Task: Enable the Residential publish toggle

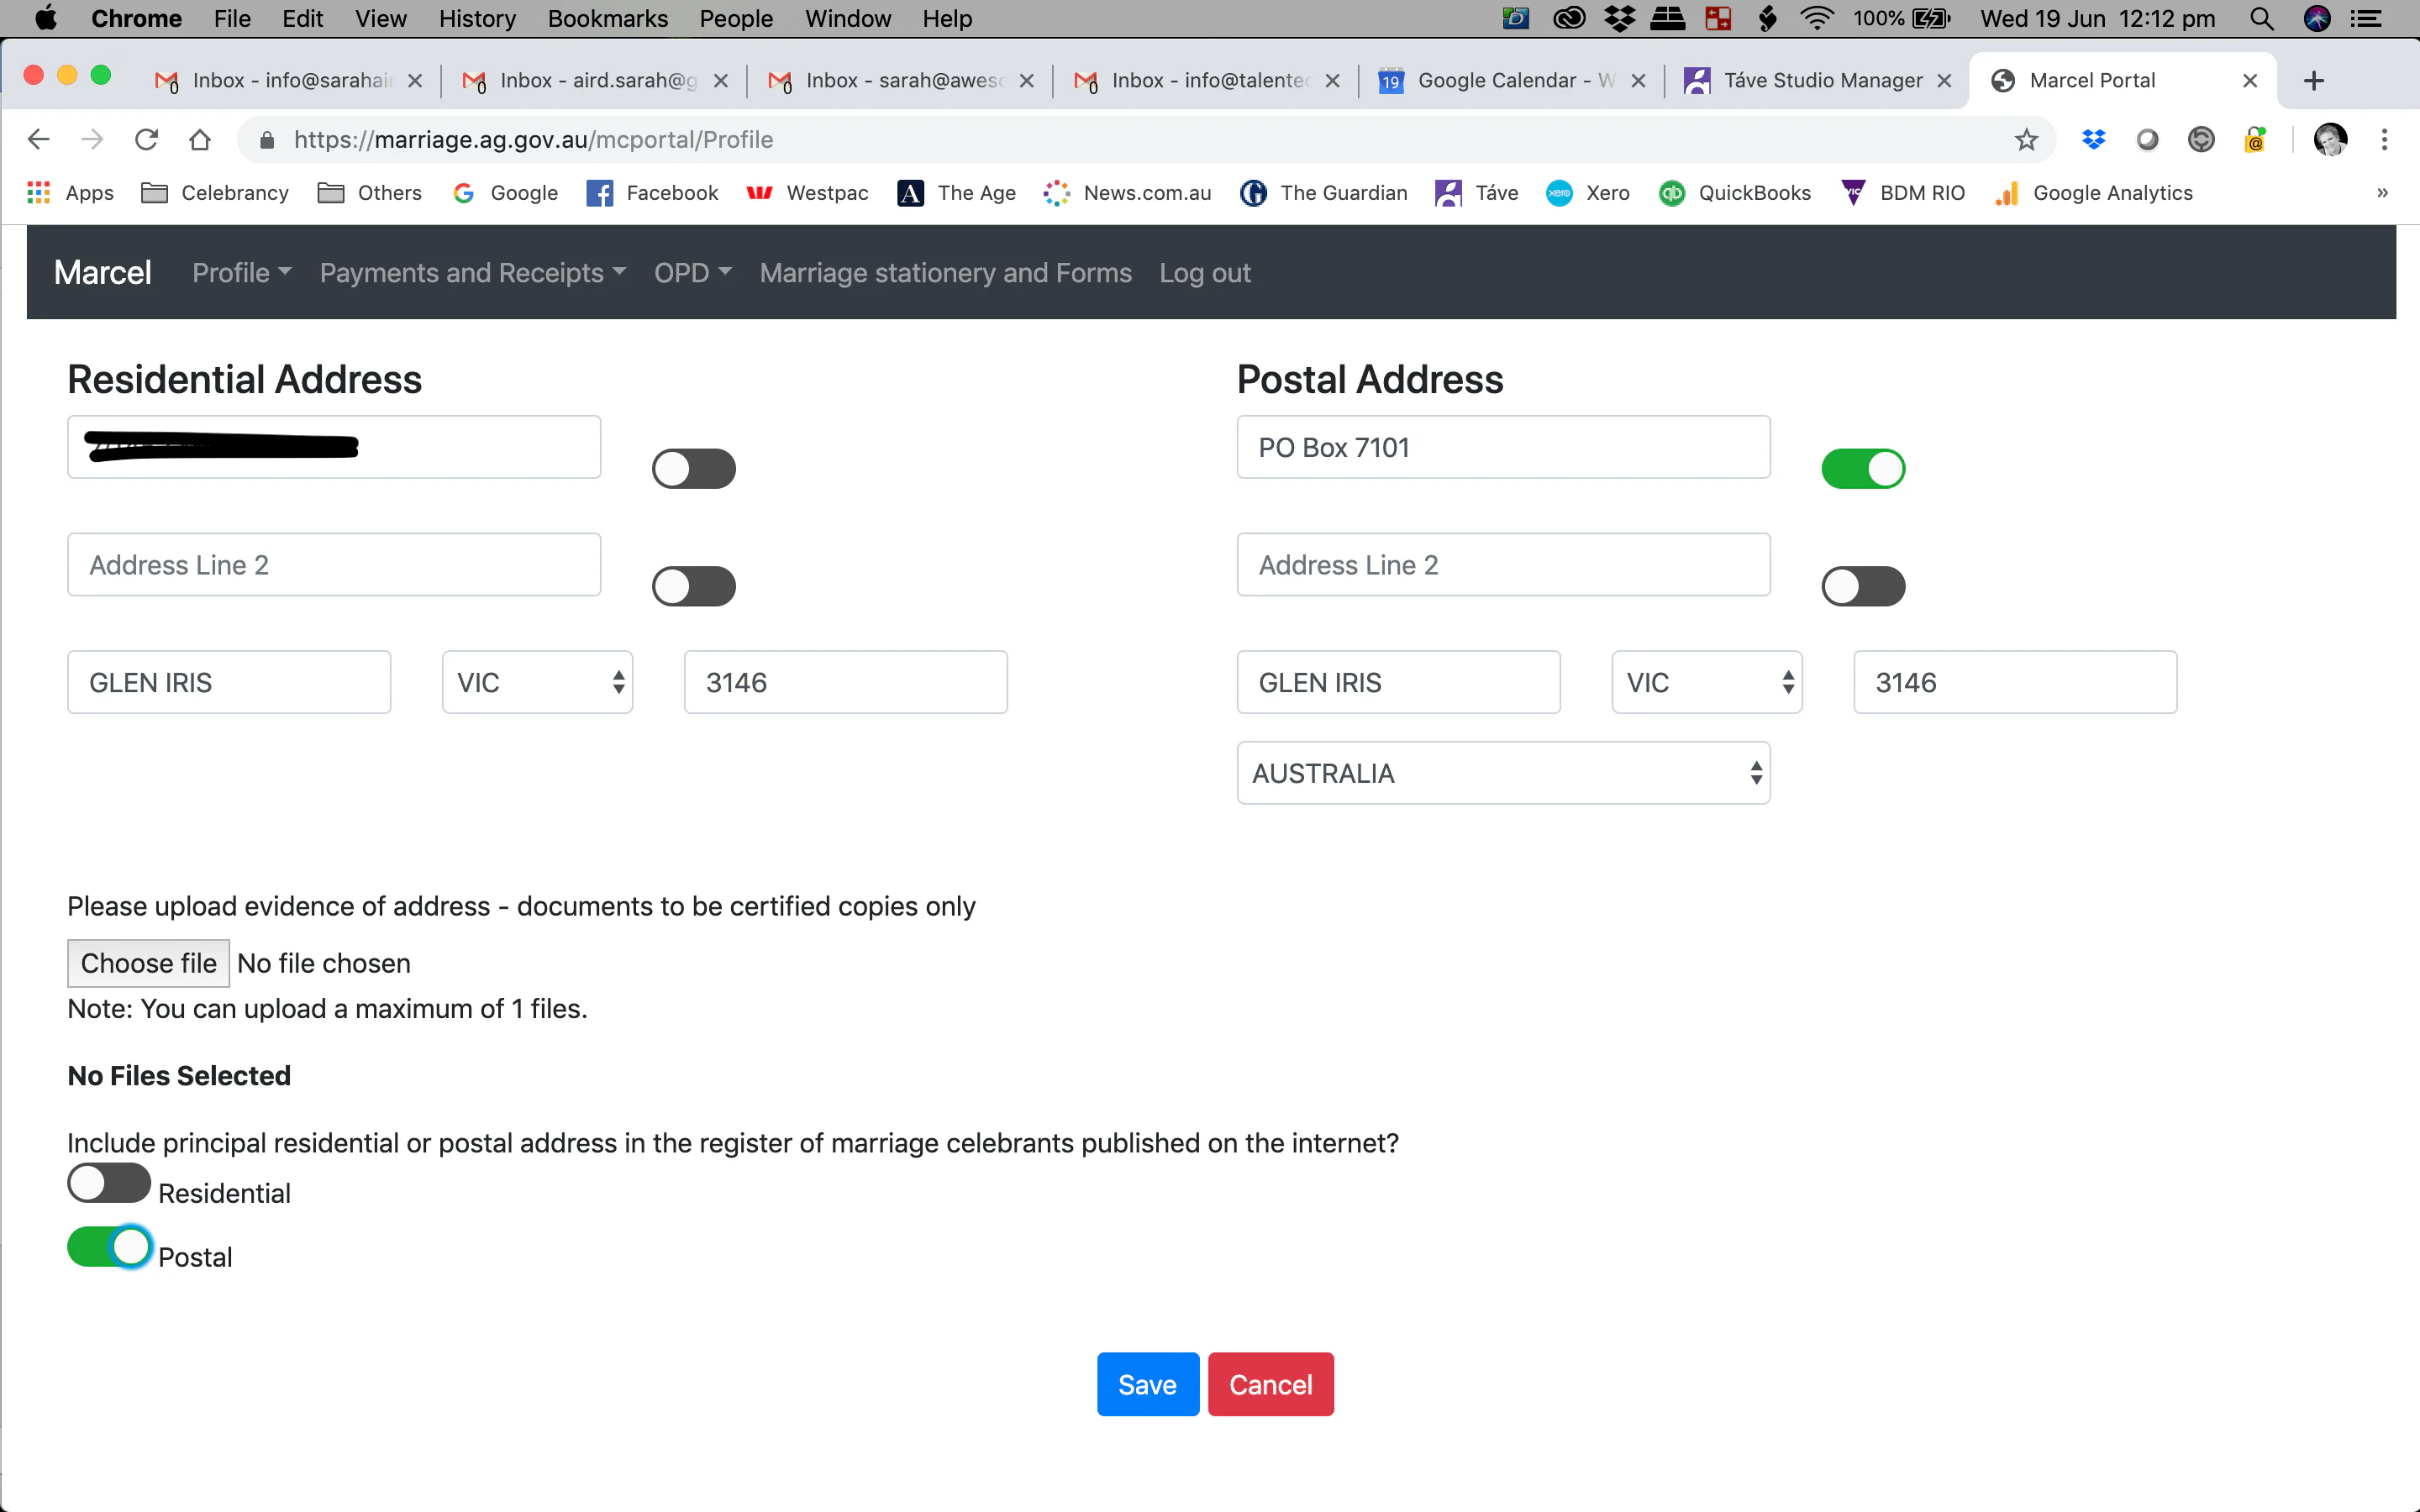Action: point(109,1184)
